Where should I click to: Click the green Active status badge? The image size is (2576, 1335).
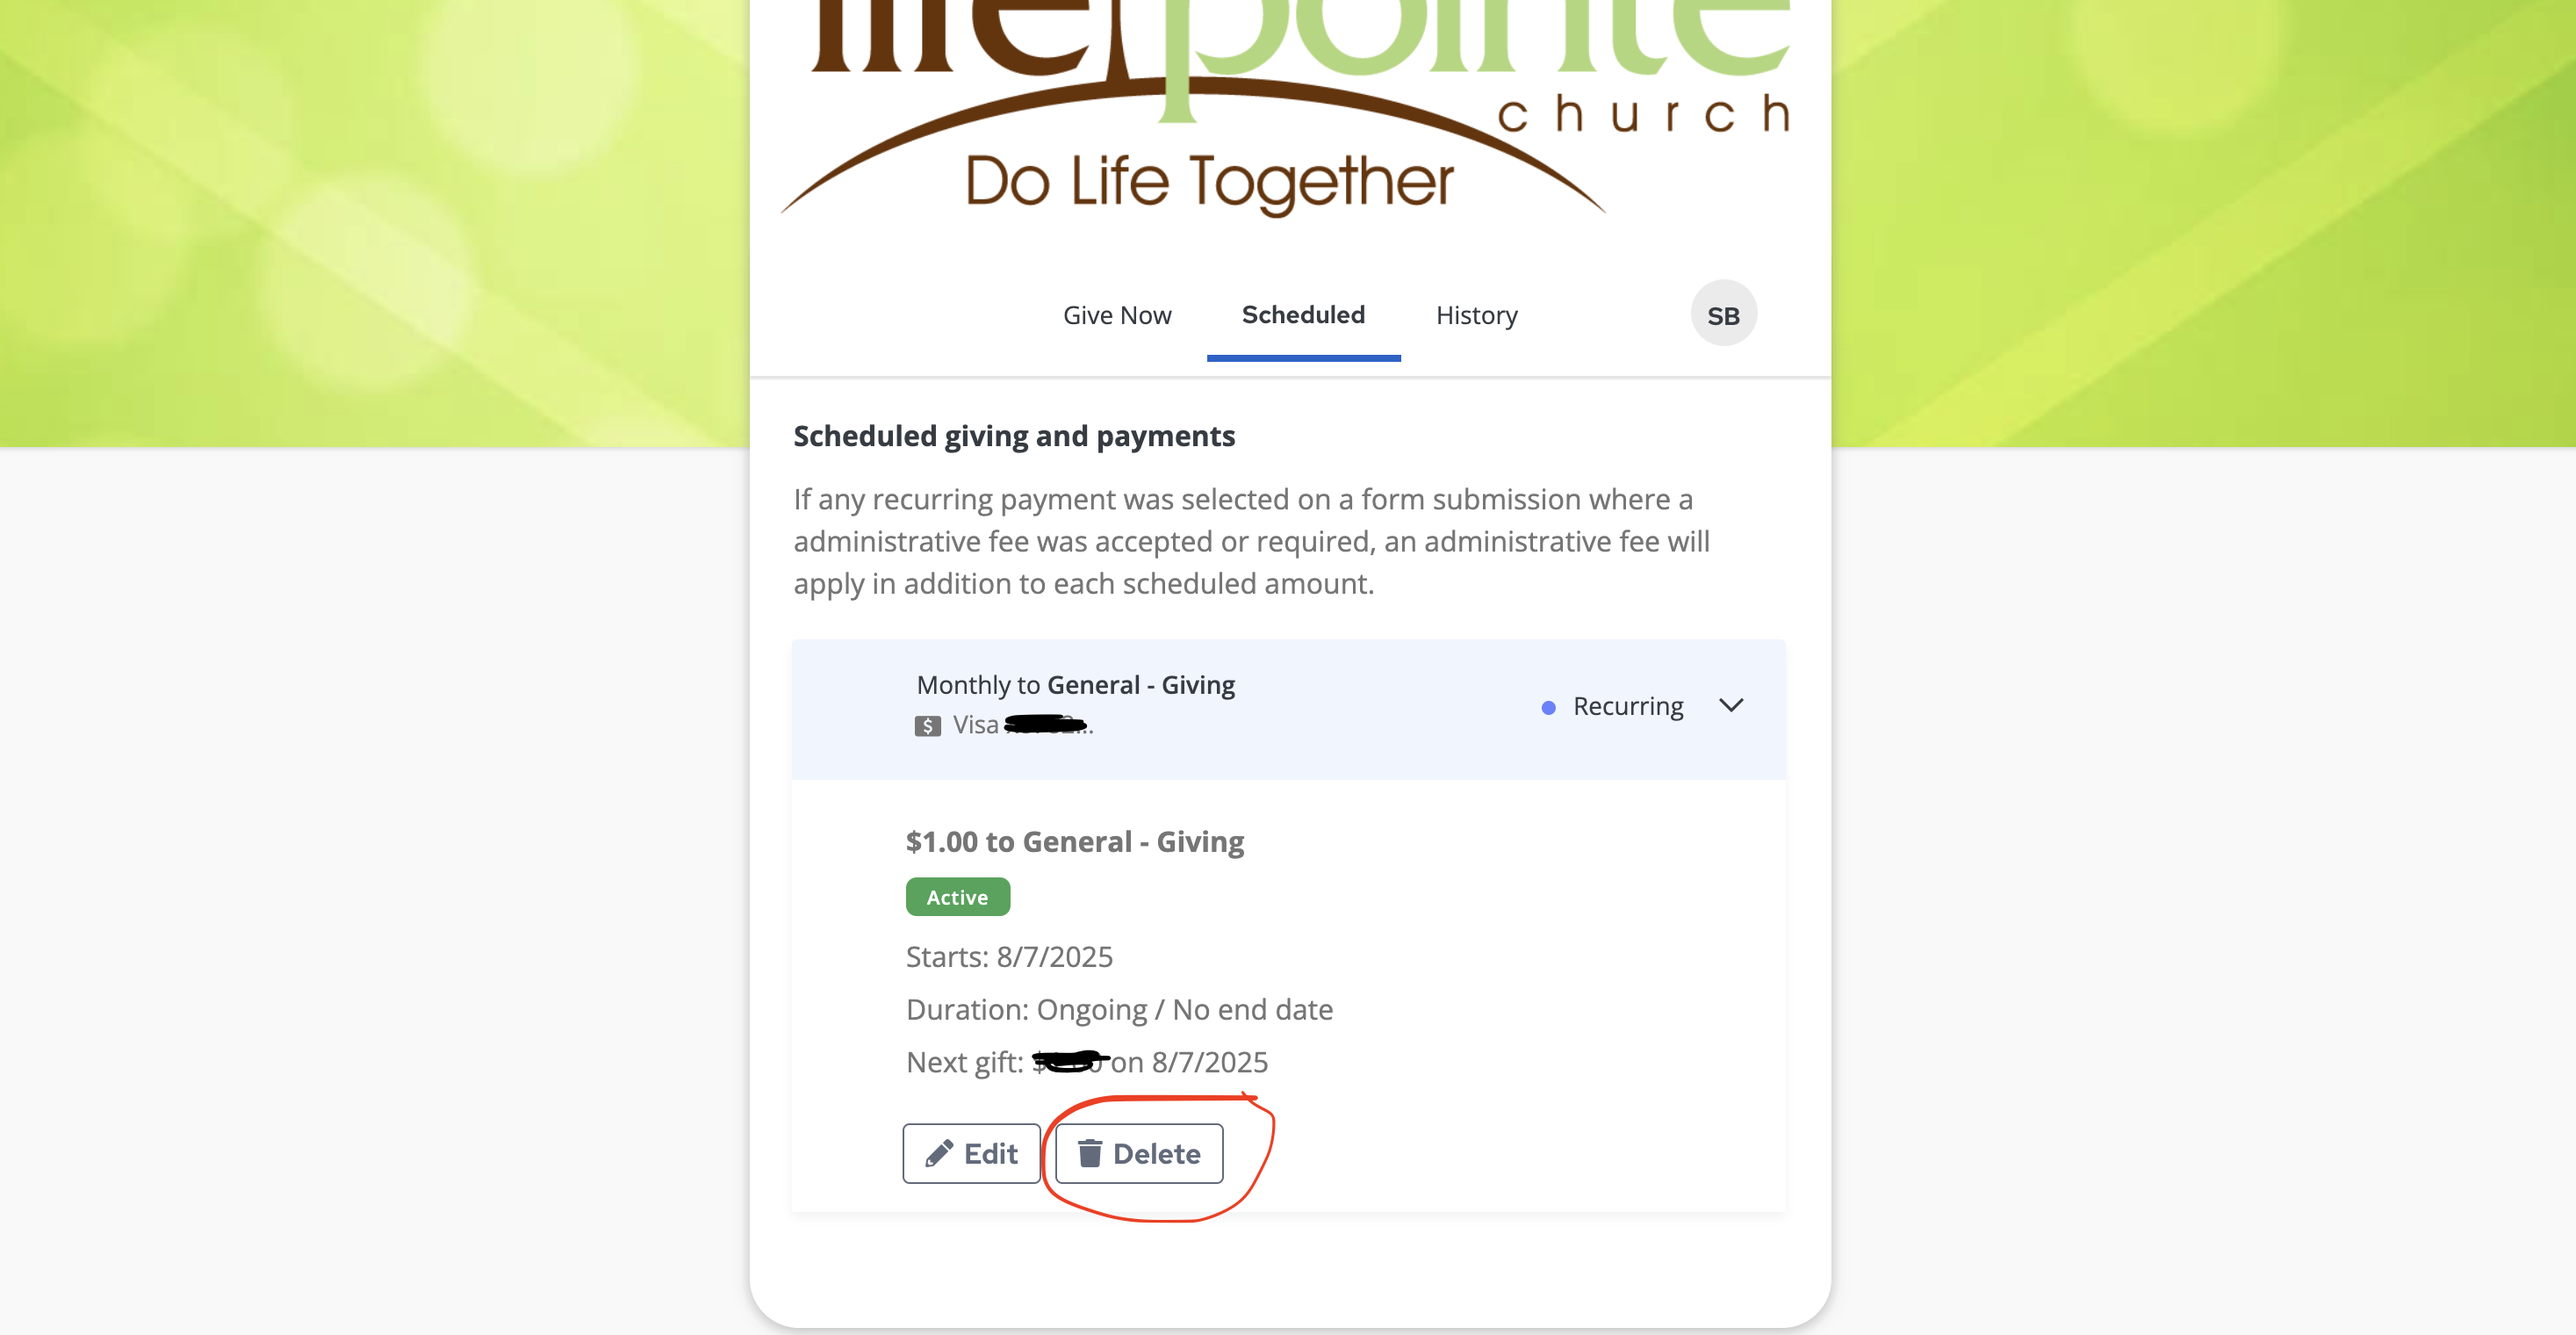pos(957,897)
